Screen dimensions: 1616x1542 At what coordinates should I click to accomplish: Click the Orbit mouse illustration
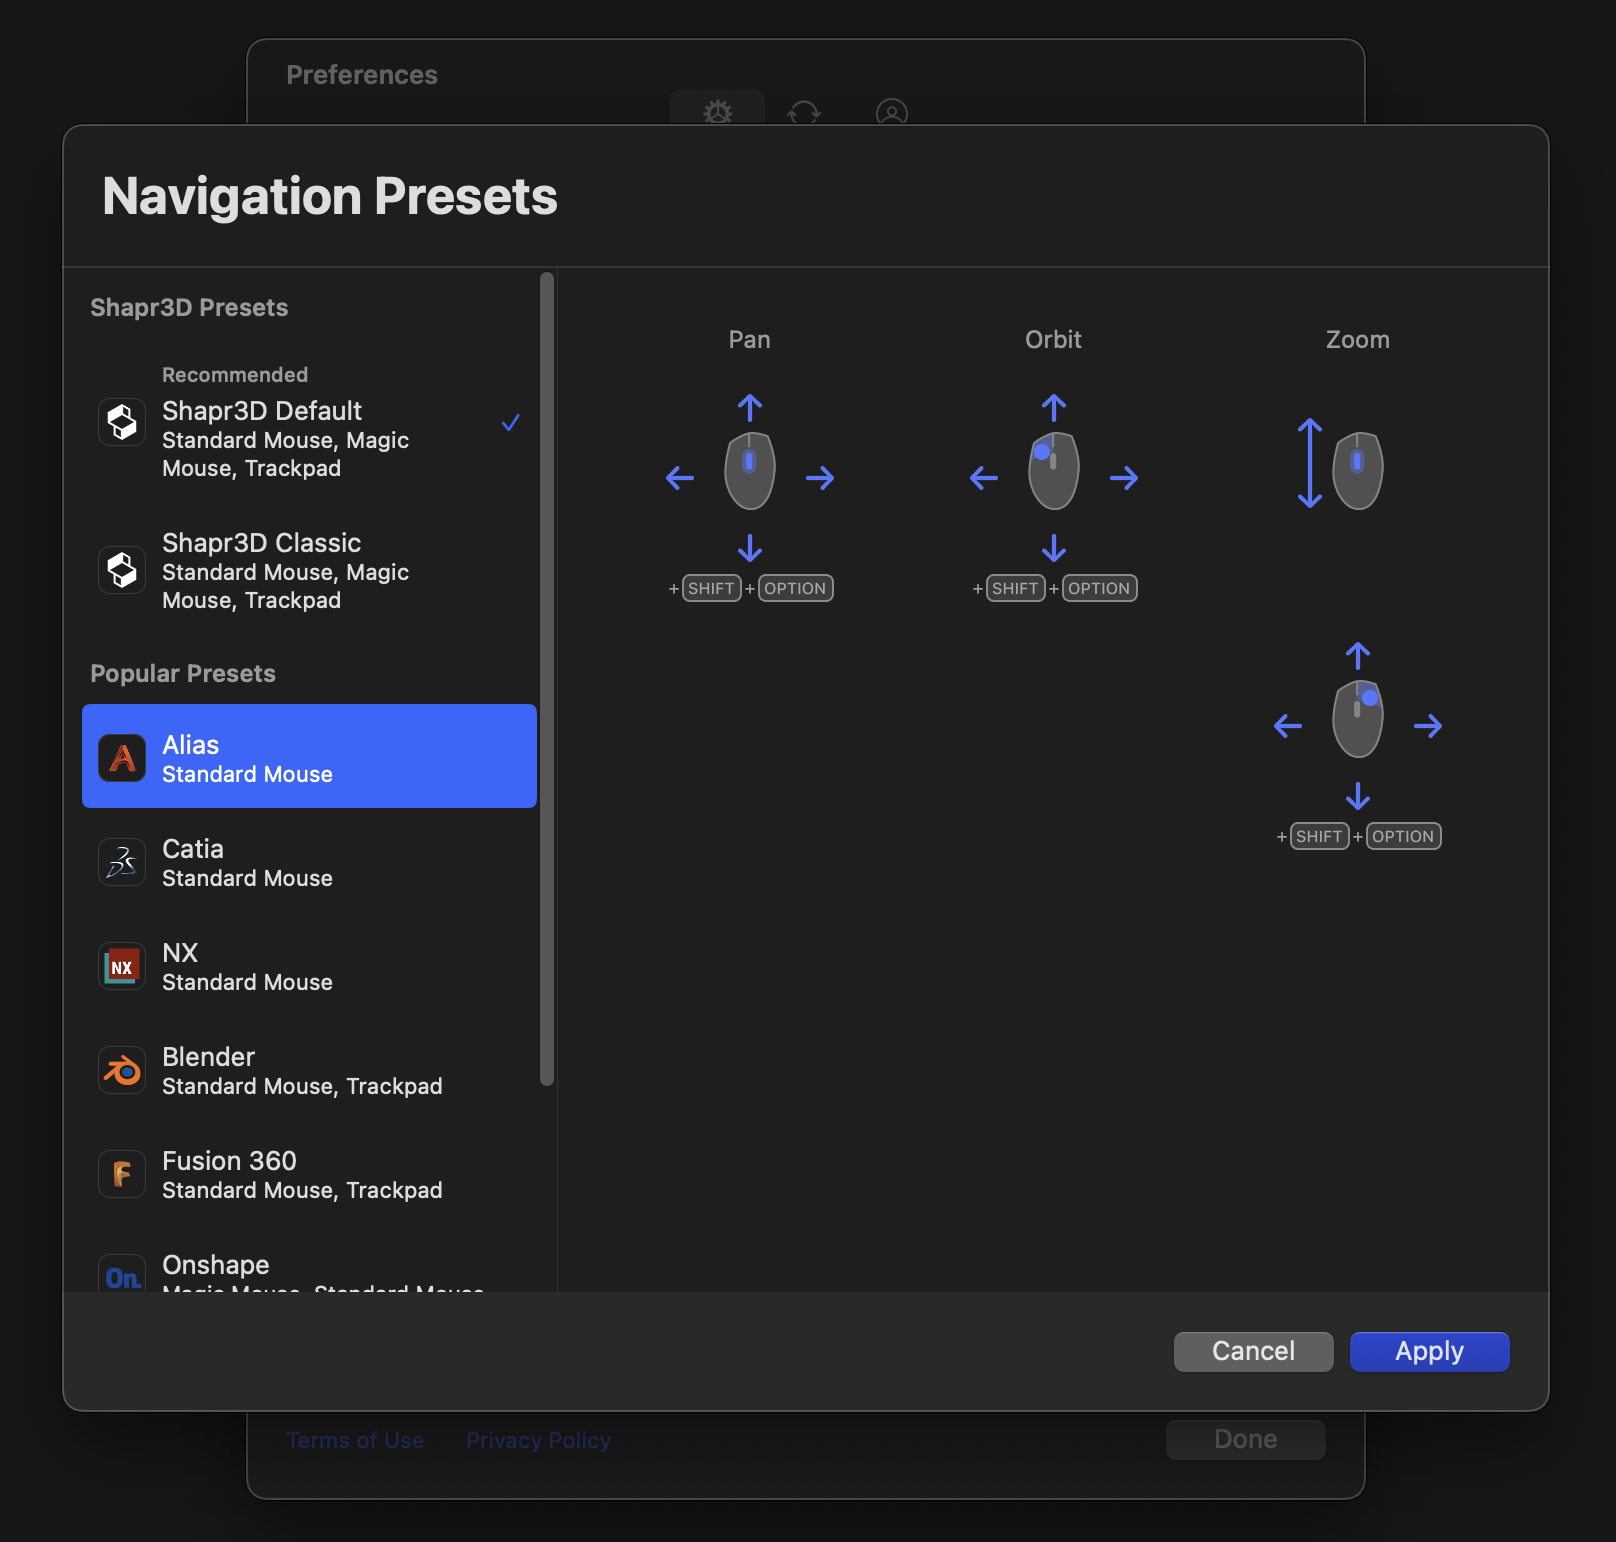1054,471
